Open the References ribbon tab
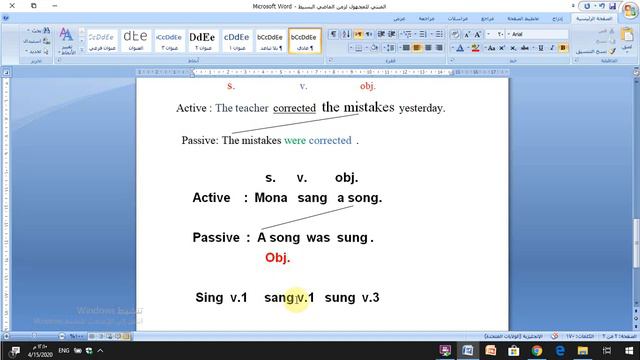Screen dimensions: 640x360 (x=487, y=19)
